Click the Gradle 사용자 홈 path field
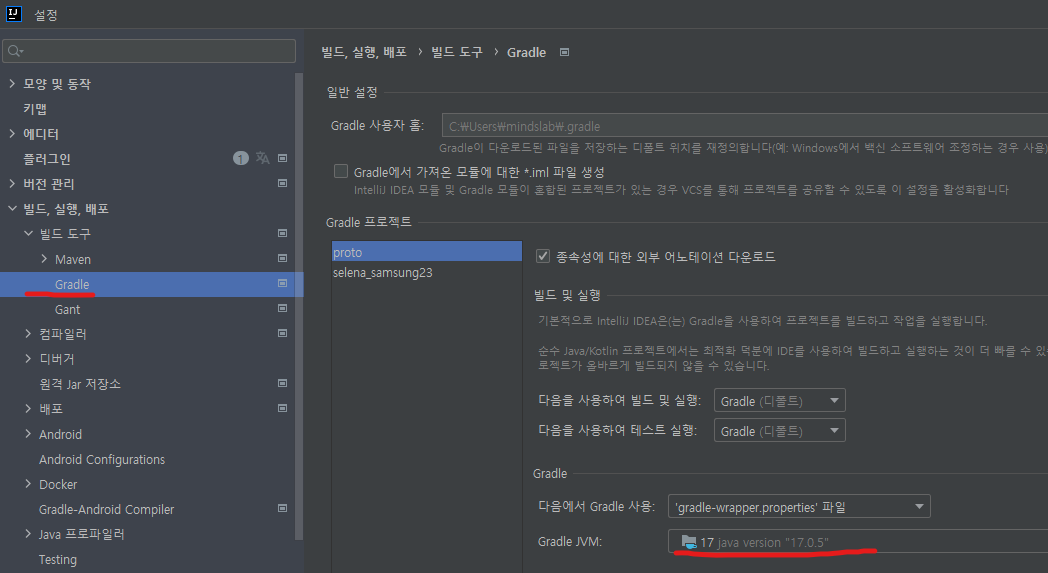The image size is (1048, 573). pyautogui.click(x=745, y=126)
